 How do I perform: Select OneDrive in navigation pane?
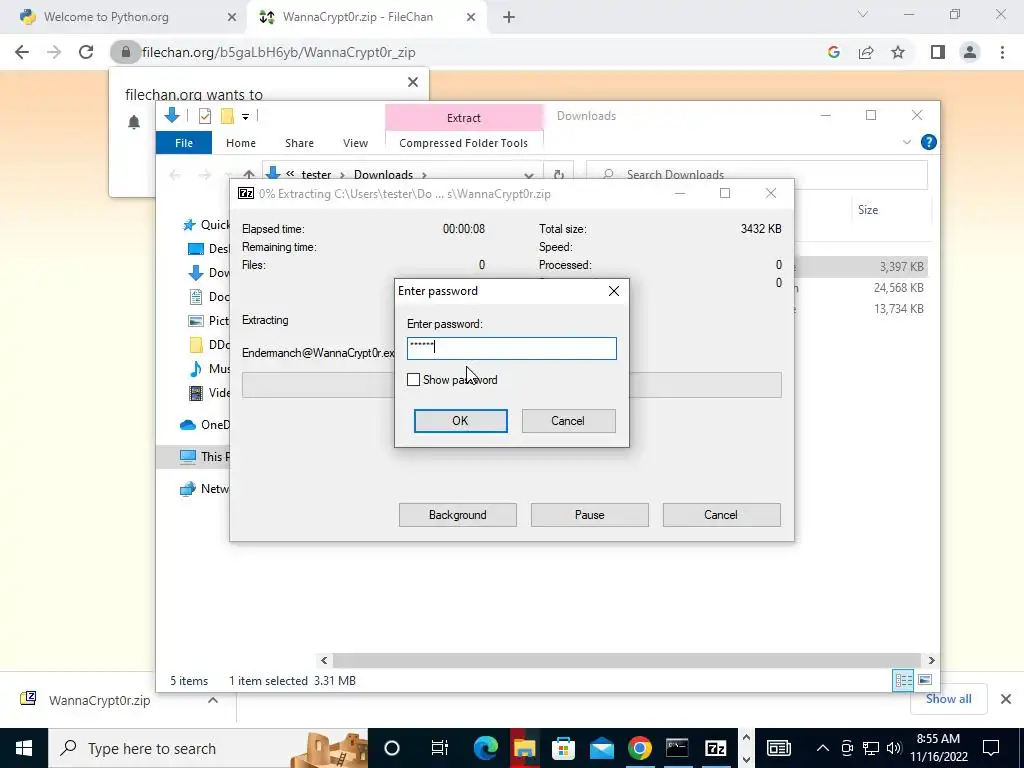pyautogui.click(x=204, y=424)
